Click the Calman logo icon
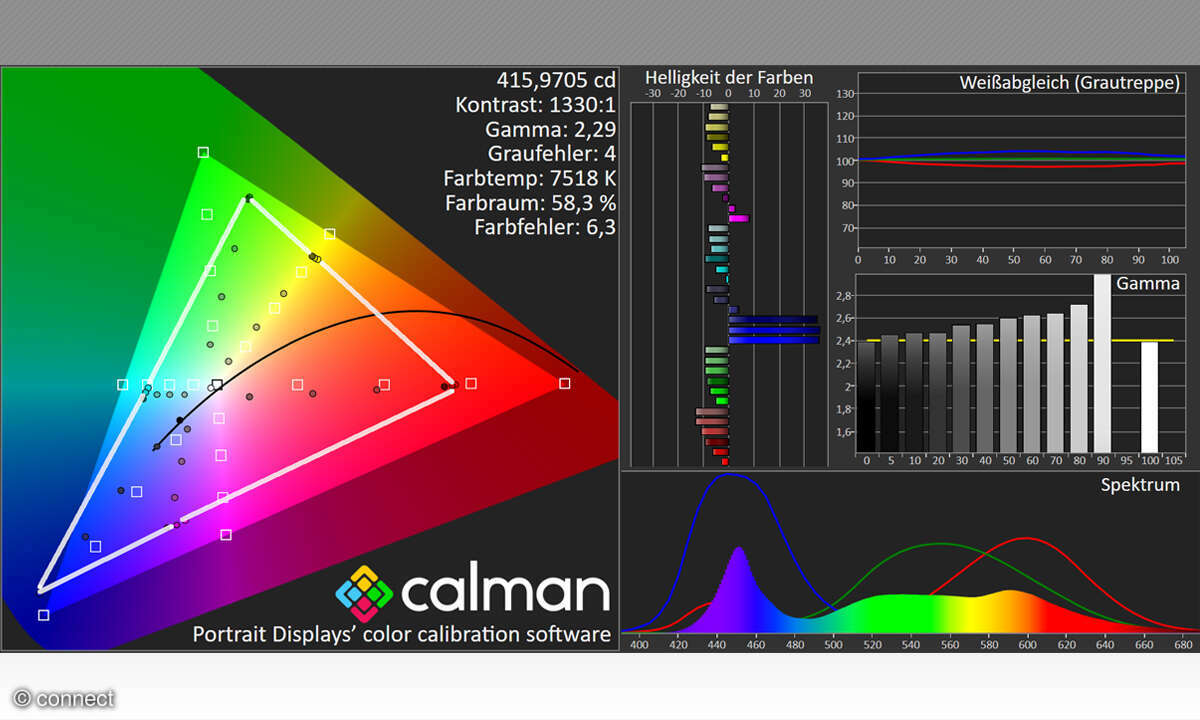The image size is (1200, 720). 364,593
